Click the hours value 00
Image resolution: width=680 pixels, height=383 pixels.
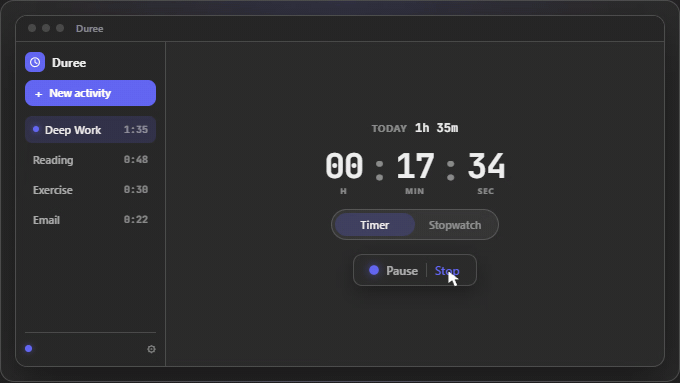(x=344, y=166)
